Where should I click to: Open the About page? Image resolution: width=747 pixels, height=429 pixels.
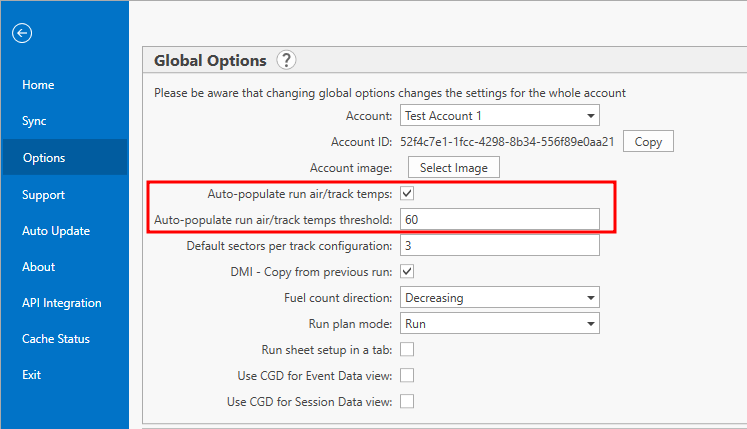coord(39,267)
